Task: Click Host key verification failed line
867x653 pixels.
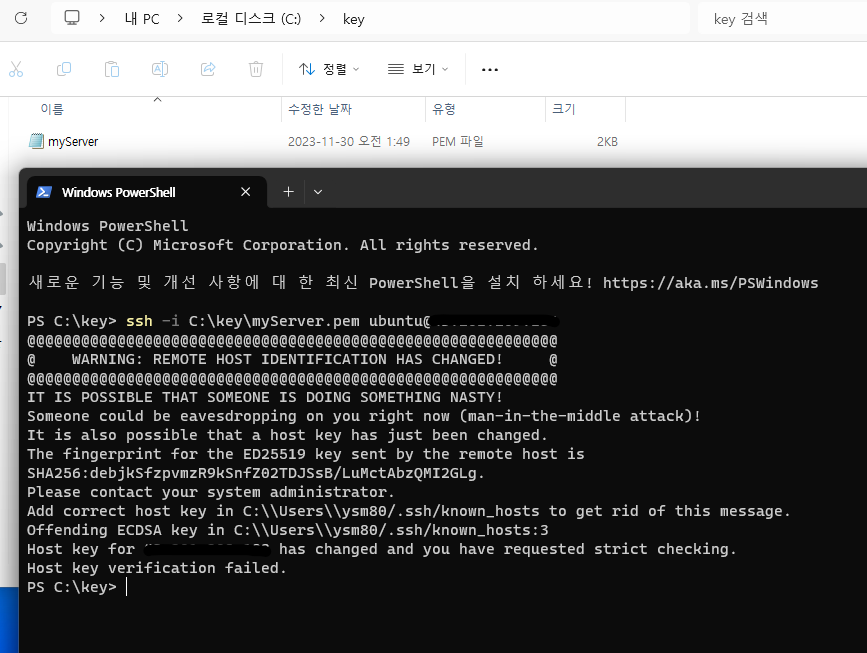Action: pyautogui.click(x=156, y=568)
